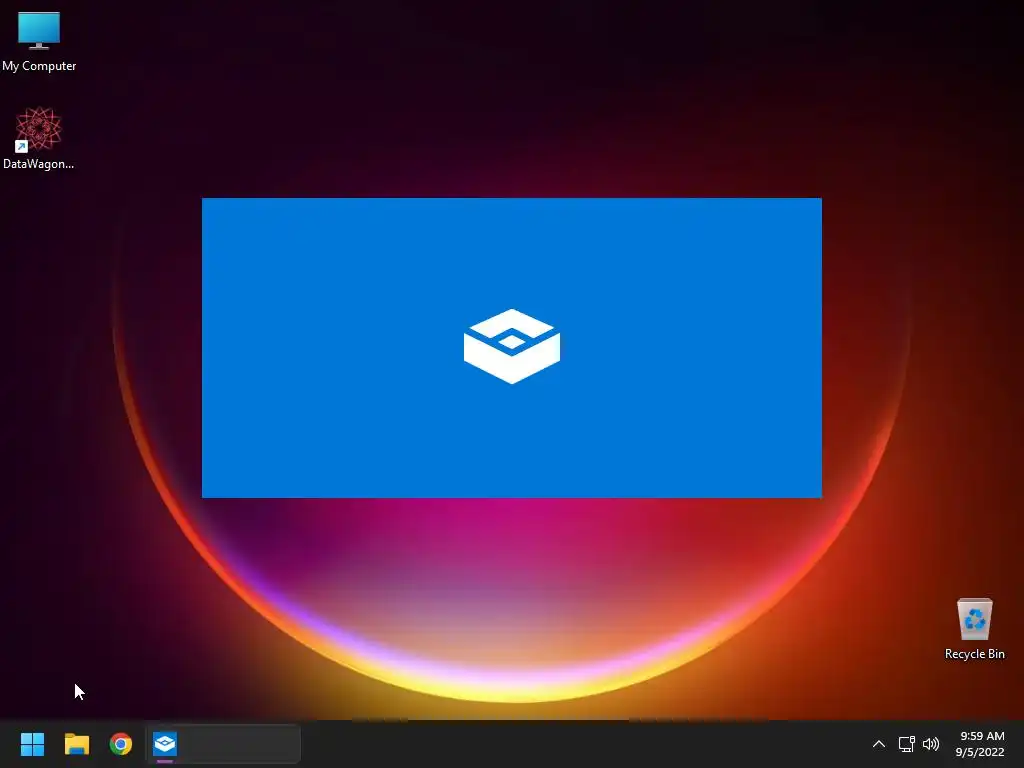Launch Google Chrome from the taskbar
Image resolution: width=1024 pixels, height=768 pixels.
pyautogui.click(x=121, y=744)
